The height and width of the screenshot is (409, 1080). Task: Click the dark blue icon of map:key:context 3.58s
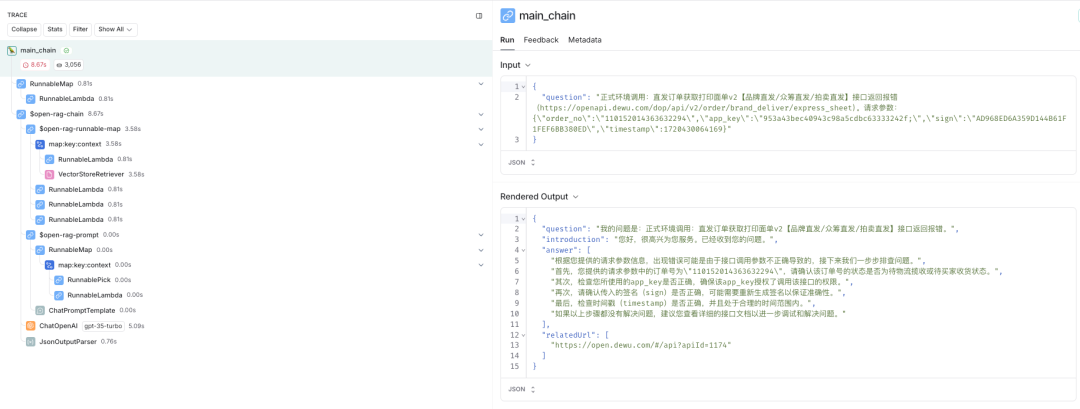40,144
